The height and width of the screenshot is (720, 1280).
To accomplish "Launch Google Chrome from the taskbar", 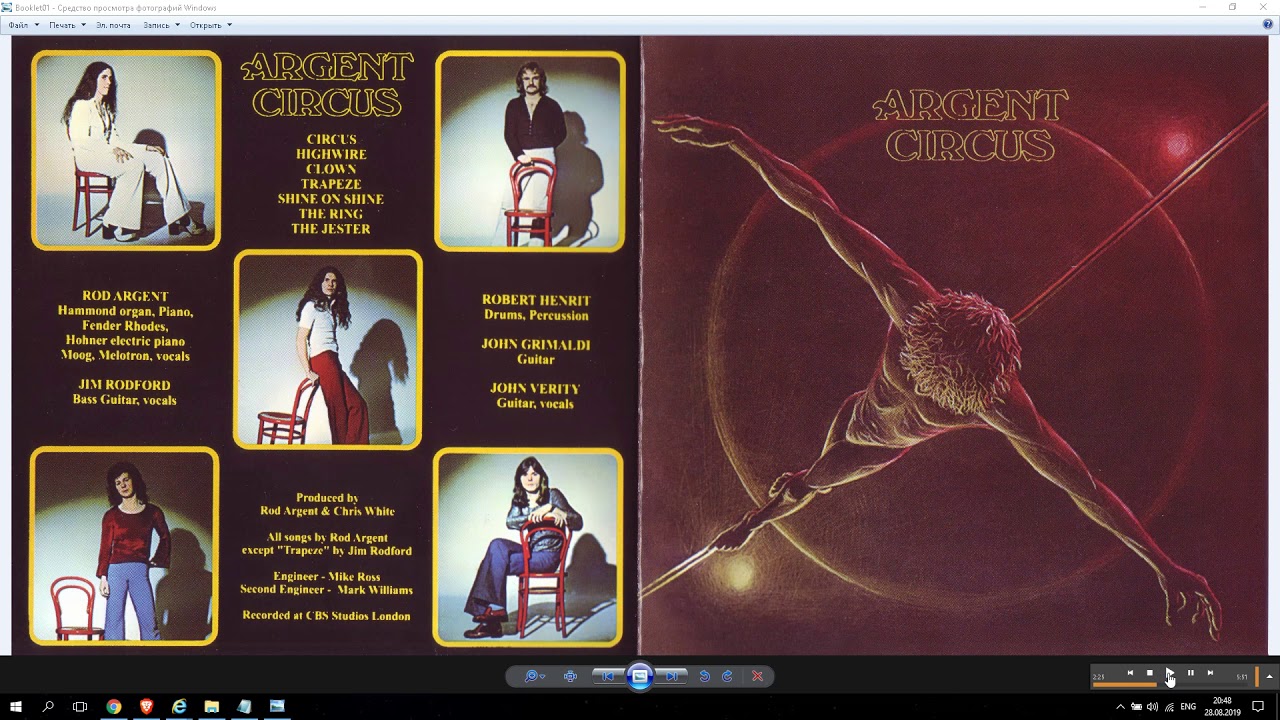I will coord(114,706).
